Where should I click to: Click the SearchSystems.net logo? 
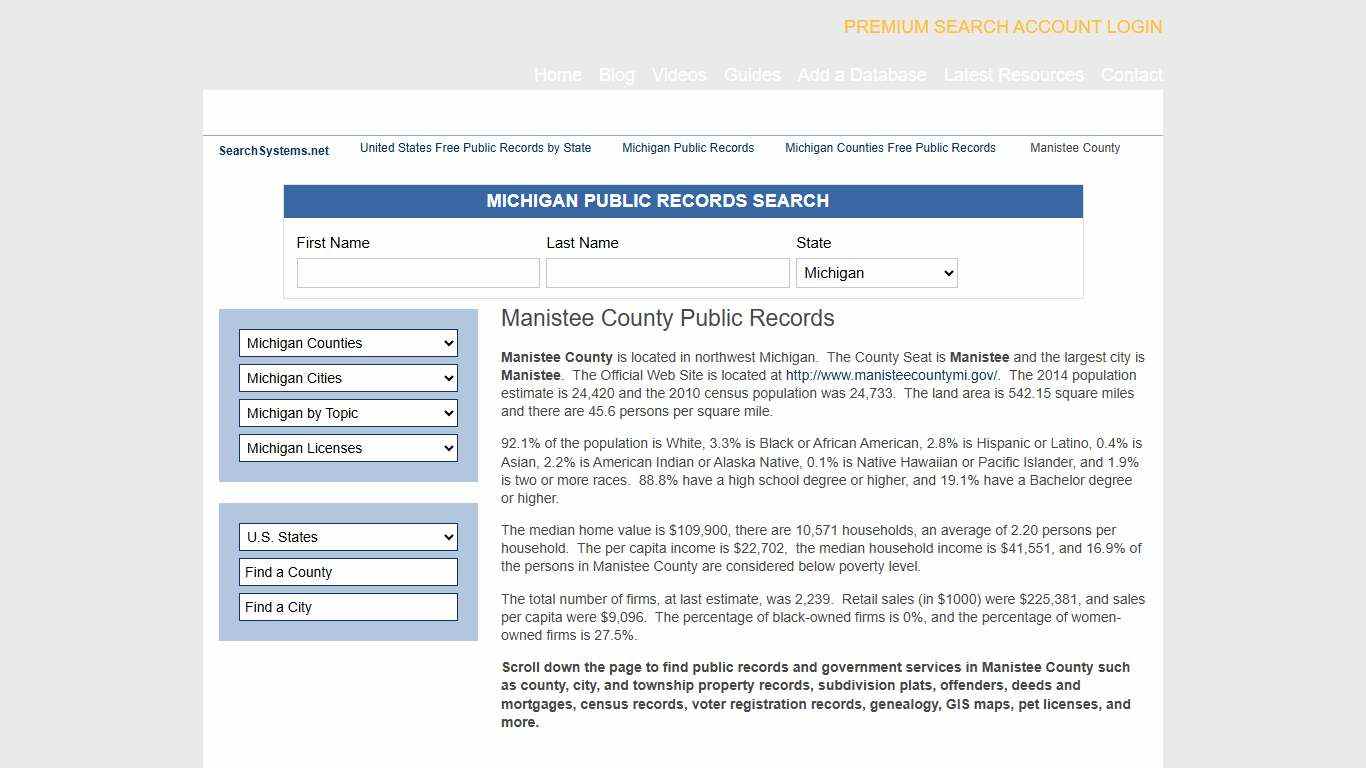[273, 151]
